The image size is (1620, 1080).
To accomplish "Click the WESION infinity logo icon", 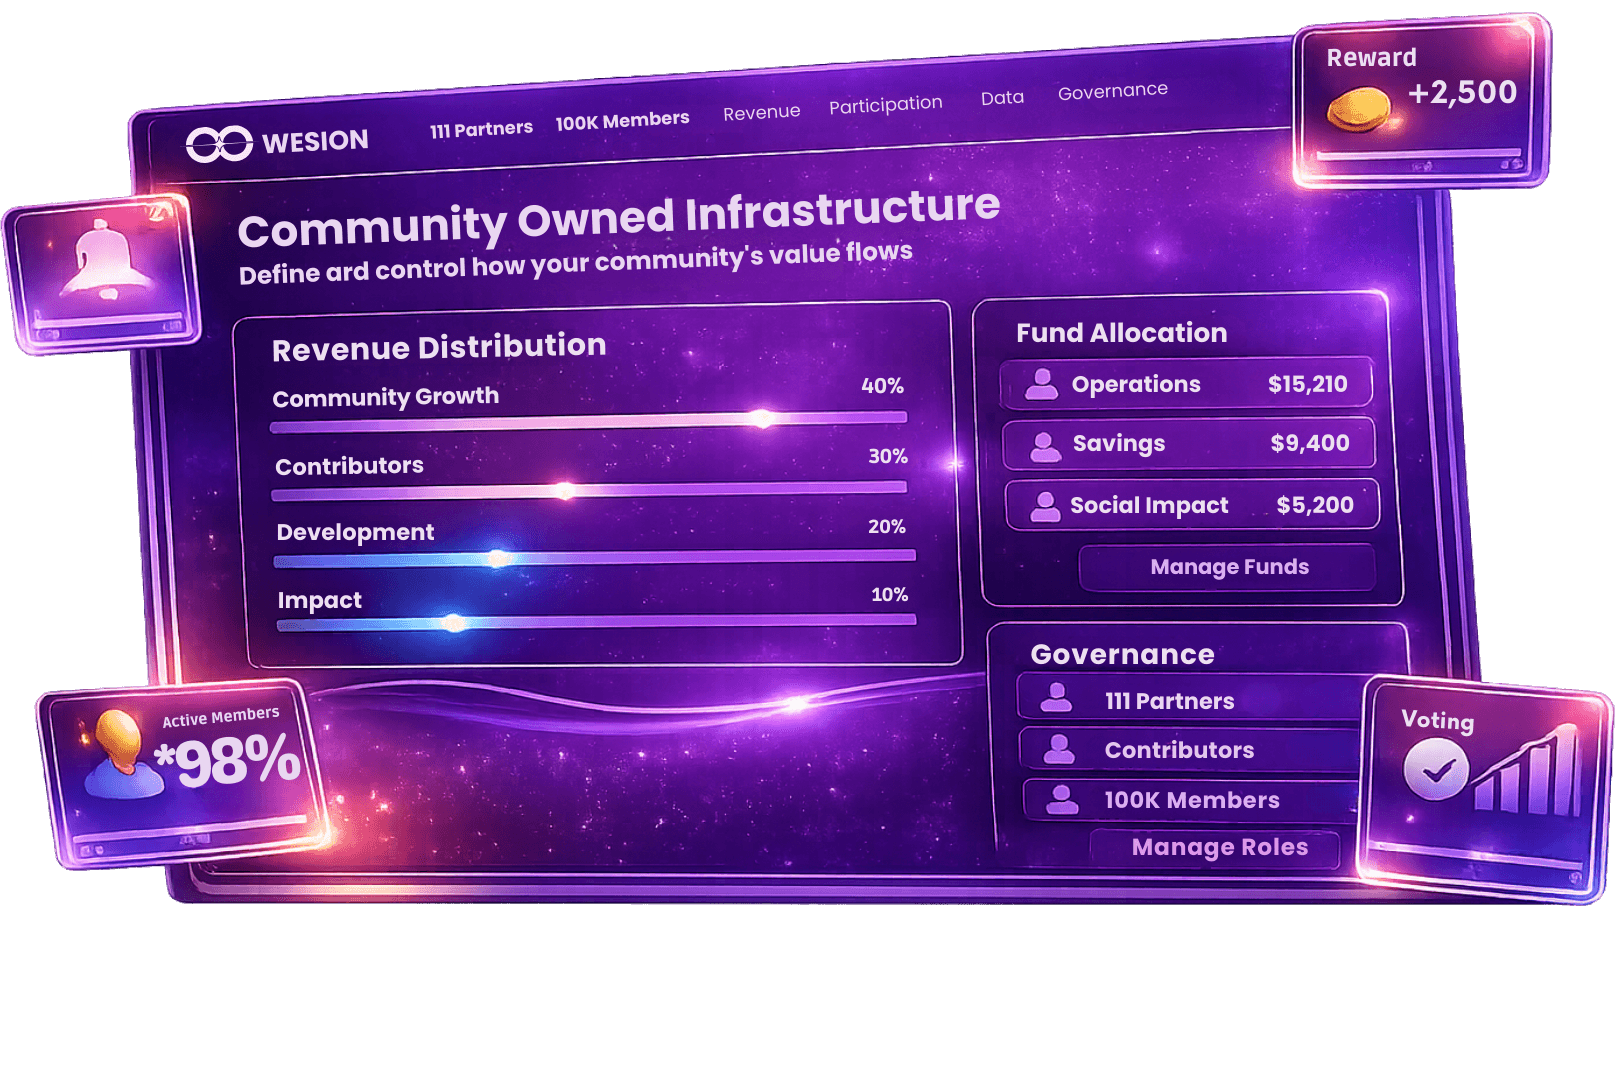I will 219,144.
